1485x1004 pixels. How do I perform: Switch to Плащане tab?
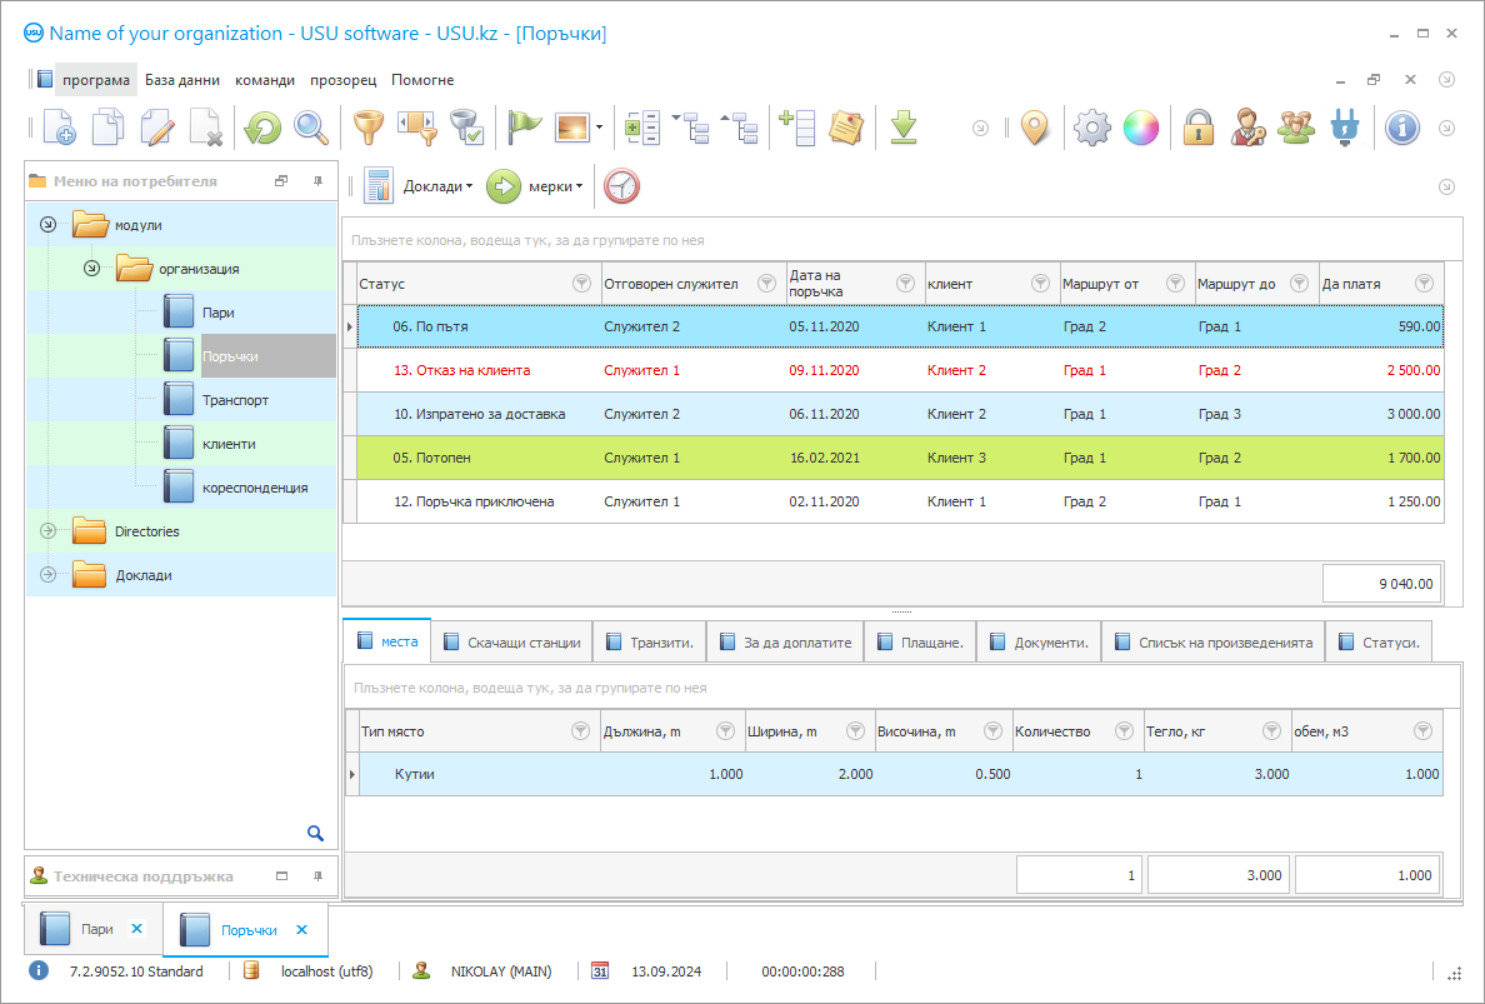[921, 642]
